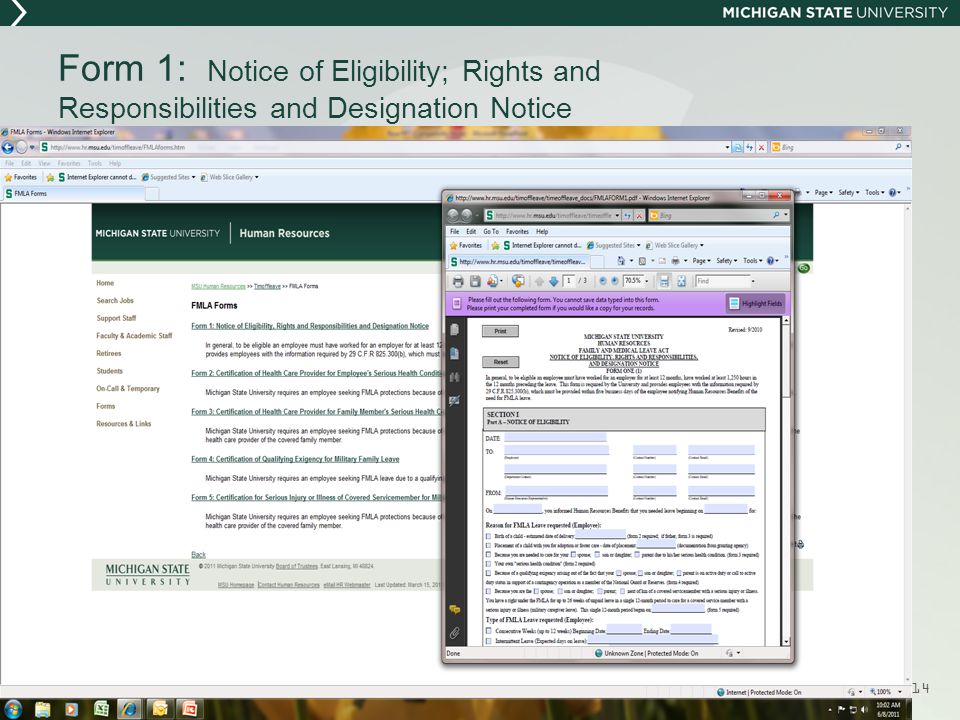Open the Excel icon on the taskbar
The height and width of the screenshot is (720, 960).
pos(101,709)
